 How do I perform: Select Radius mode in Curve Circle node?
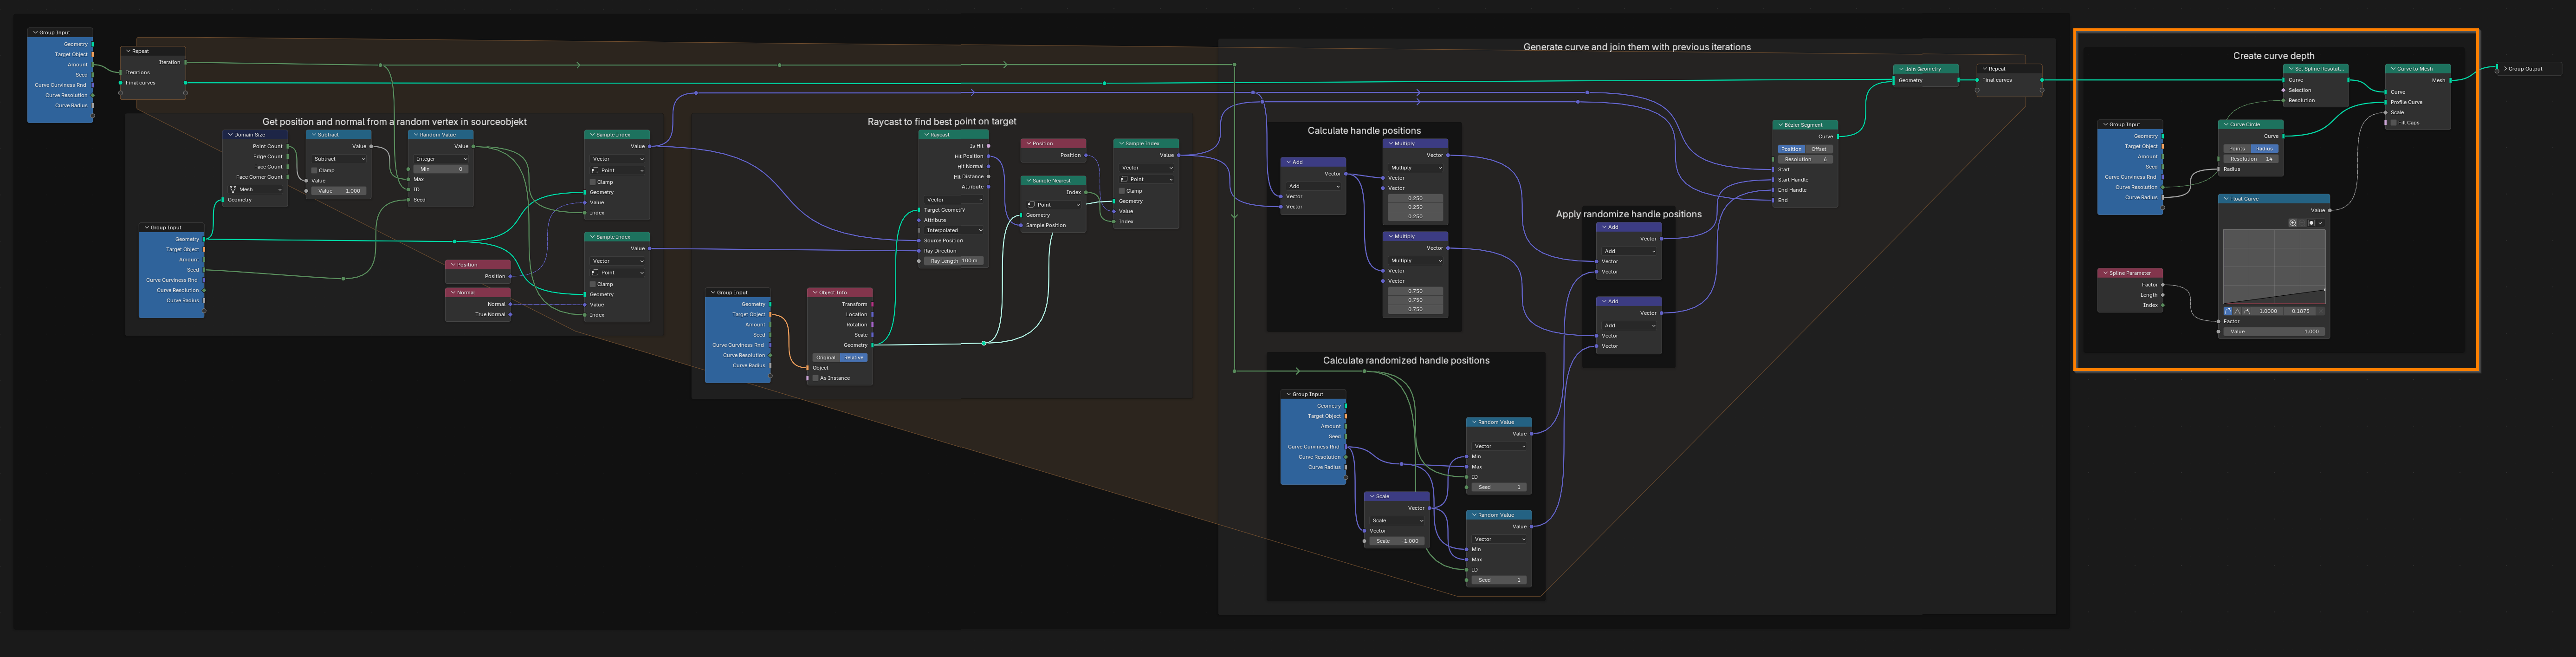click(x=2265, y=148)
